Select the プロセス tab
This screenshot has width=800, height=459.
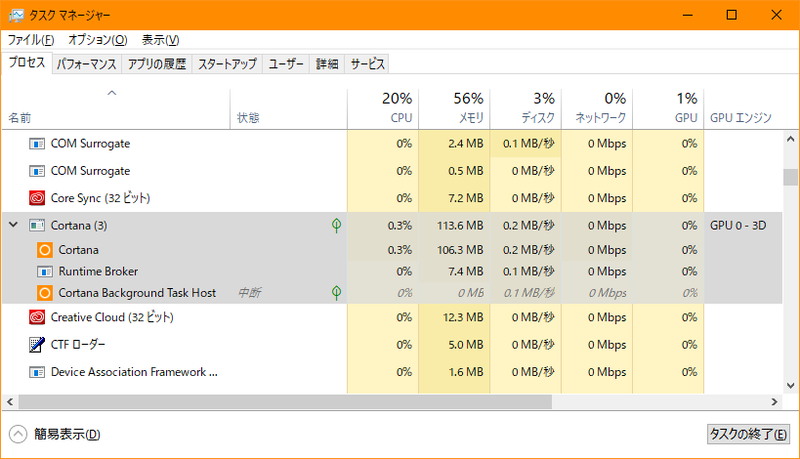click(x=27, y=63)
